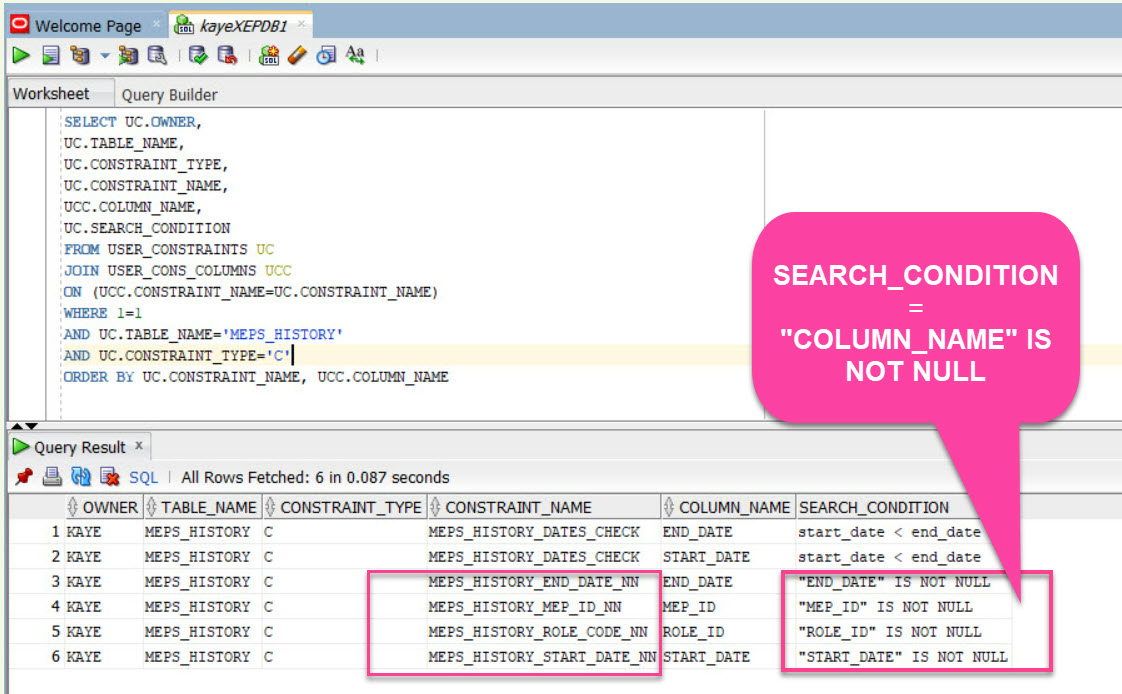This screenshot has width=1122, height=694.
Task: Click cell MEPS_HISTORY_ROLE_CODE_NN
Action: pos(537,632)
